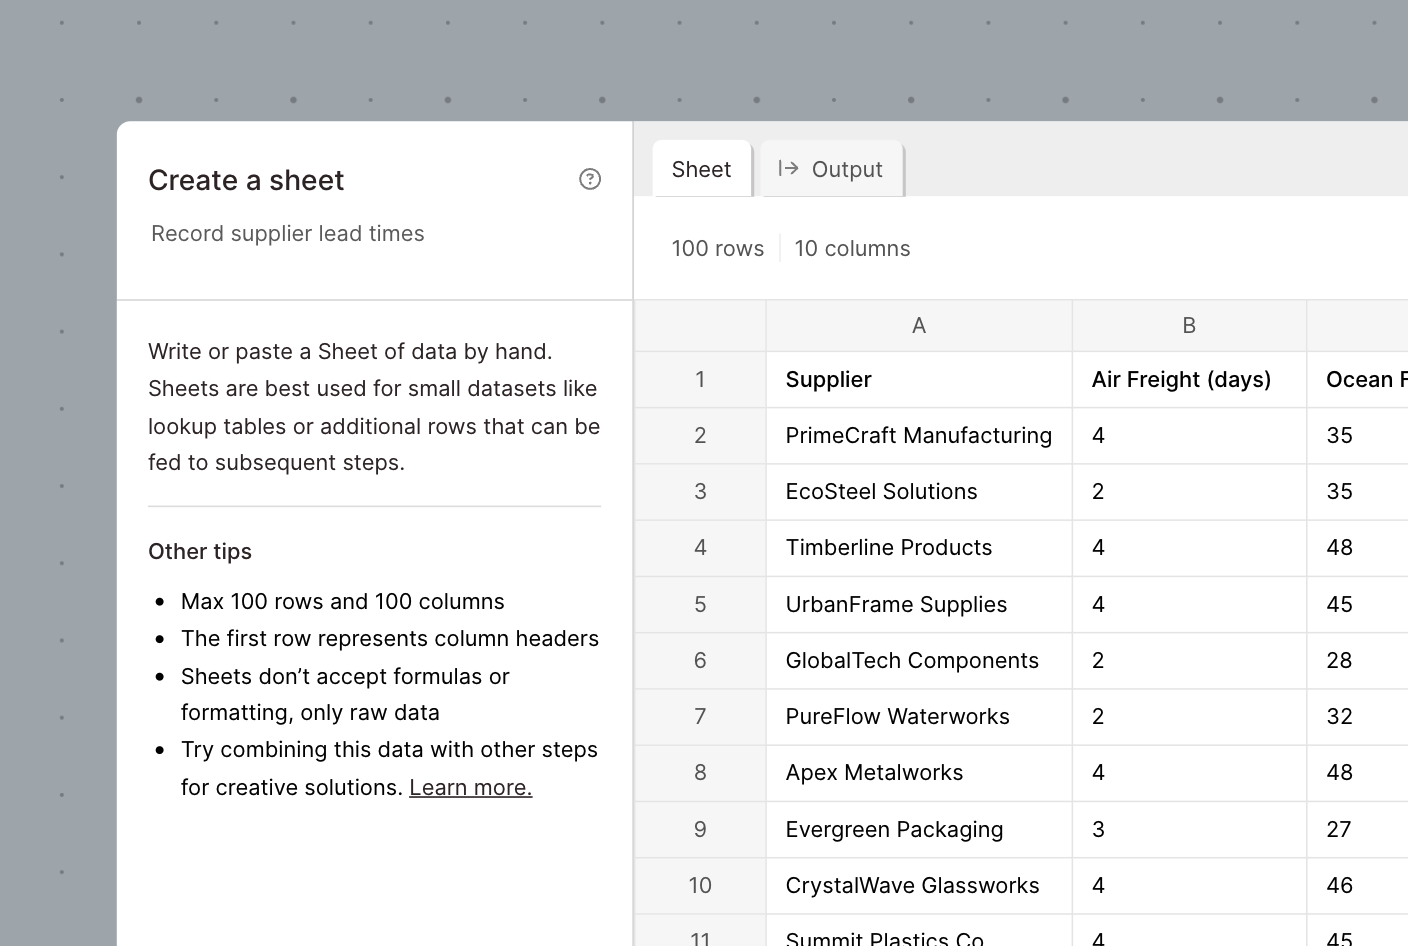Open the Learn more link
This screenshot has height=946, width=1408.
coord(470,788)
